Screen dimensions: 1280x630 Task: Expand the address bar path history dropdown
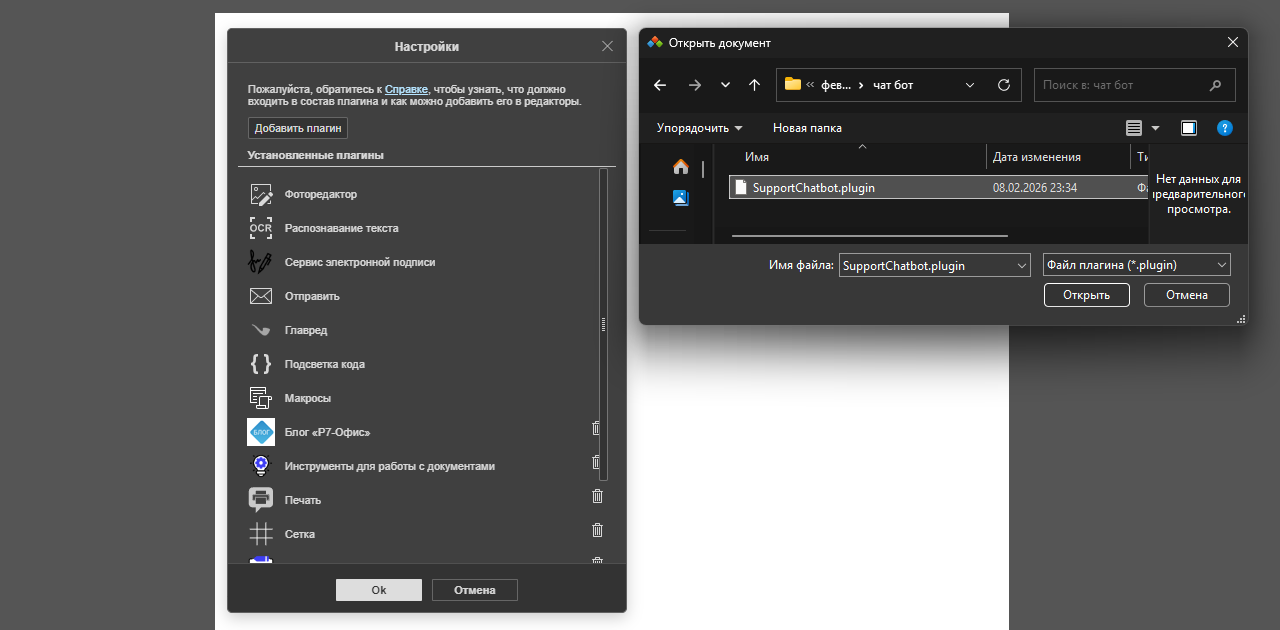pyautogui.click(x=970, y=85)
